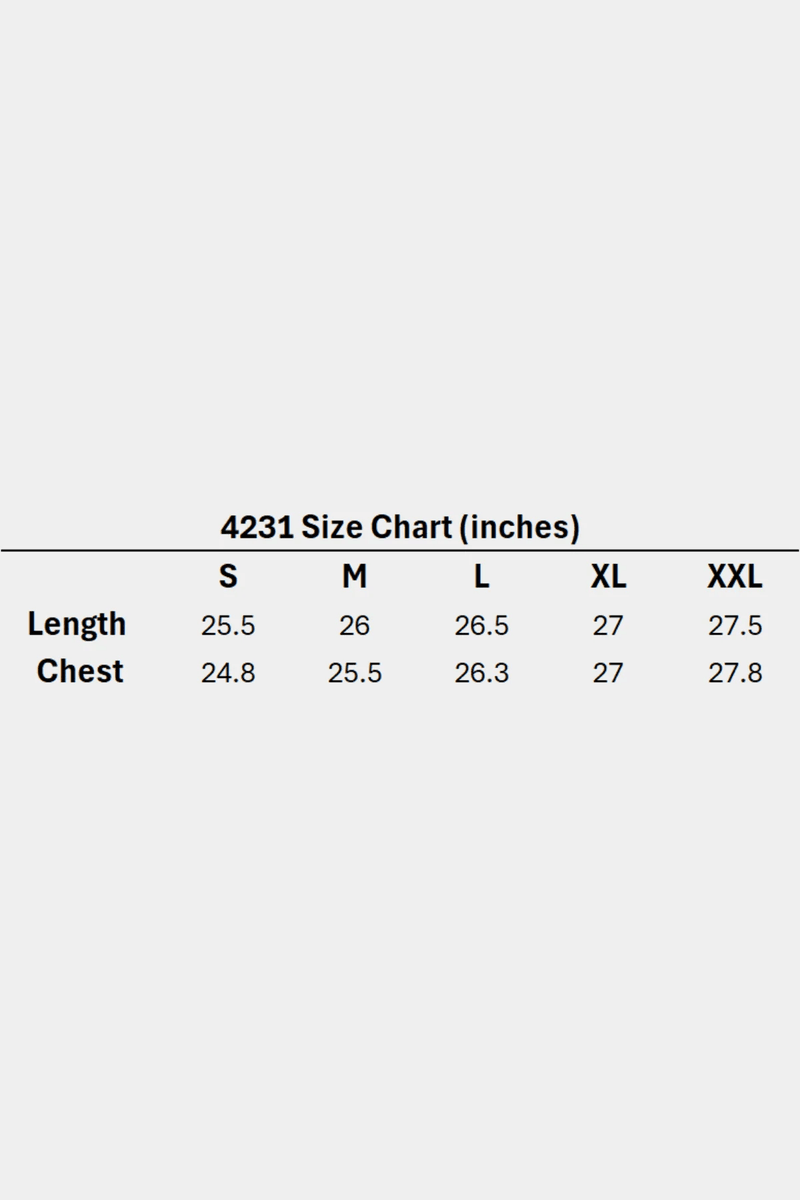Click the Chest value 26.3 for size L
Screen dimensions: 800x1200
[x=481, y=673]
